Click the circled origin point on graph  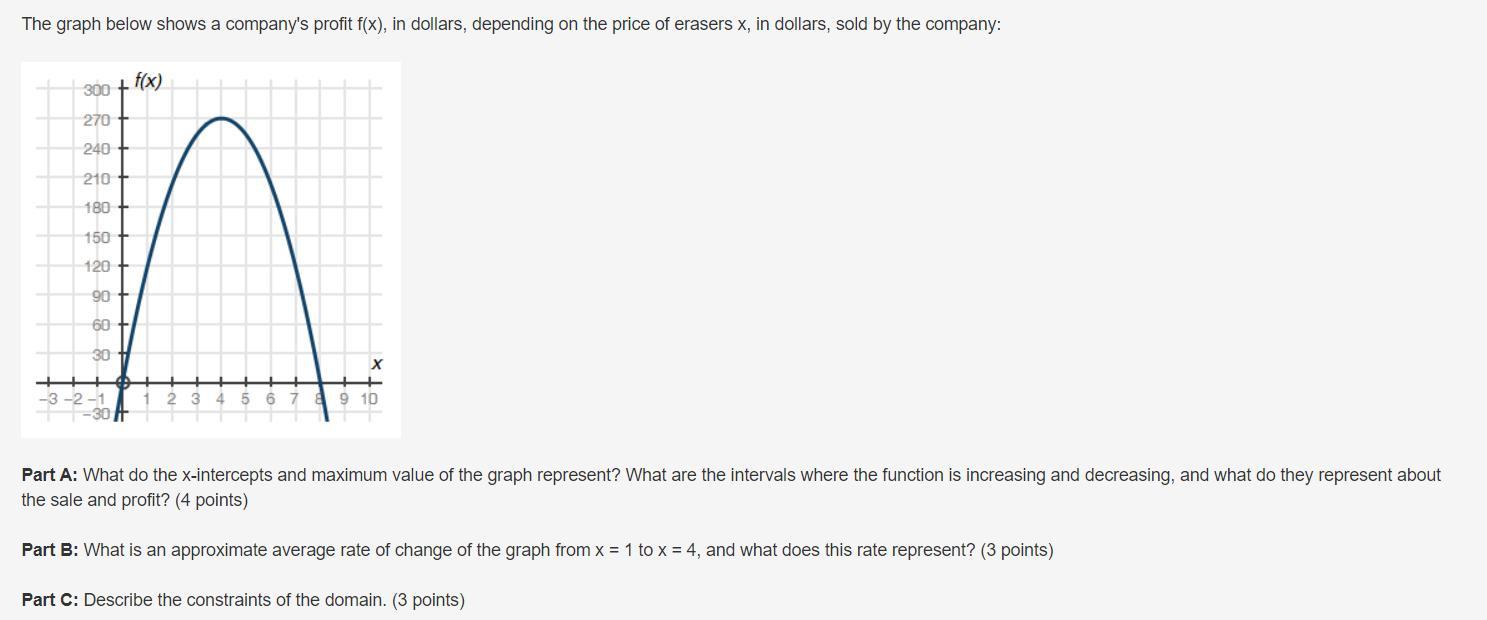(123, 382)
